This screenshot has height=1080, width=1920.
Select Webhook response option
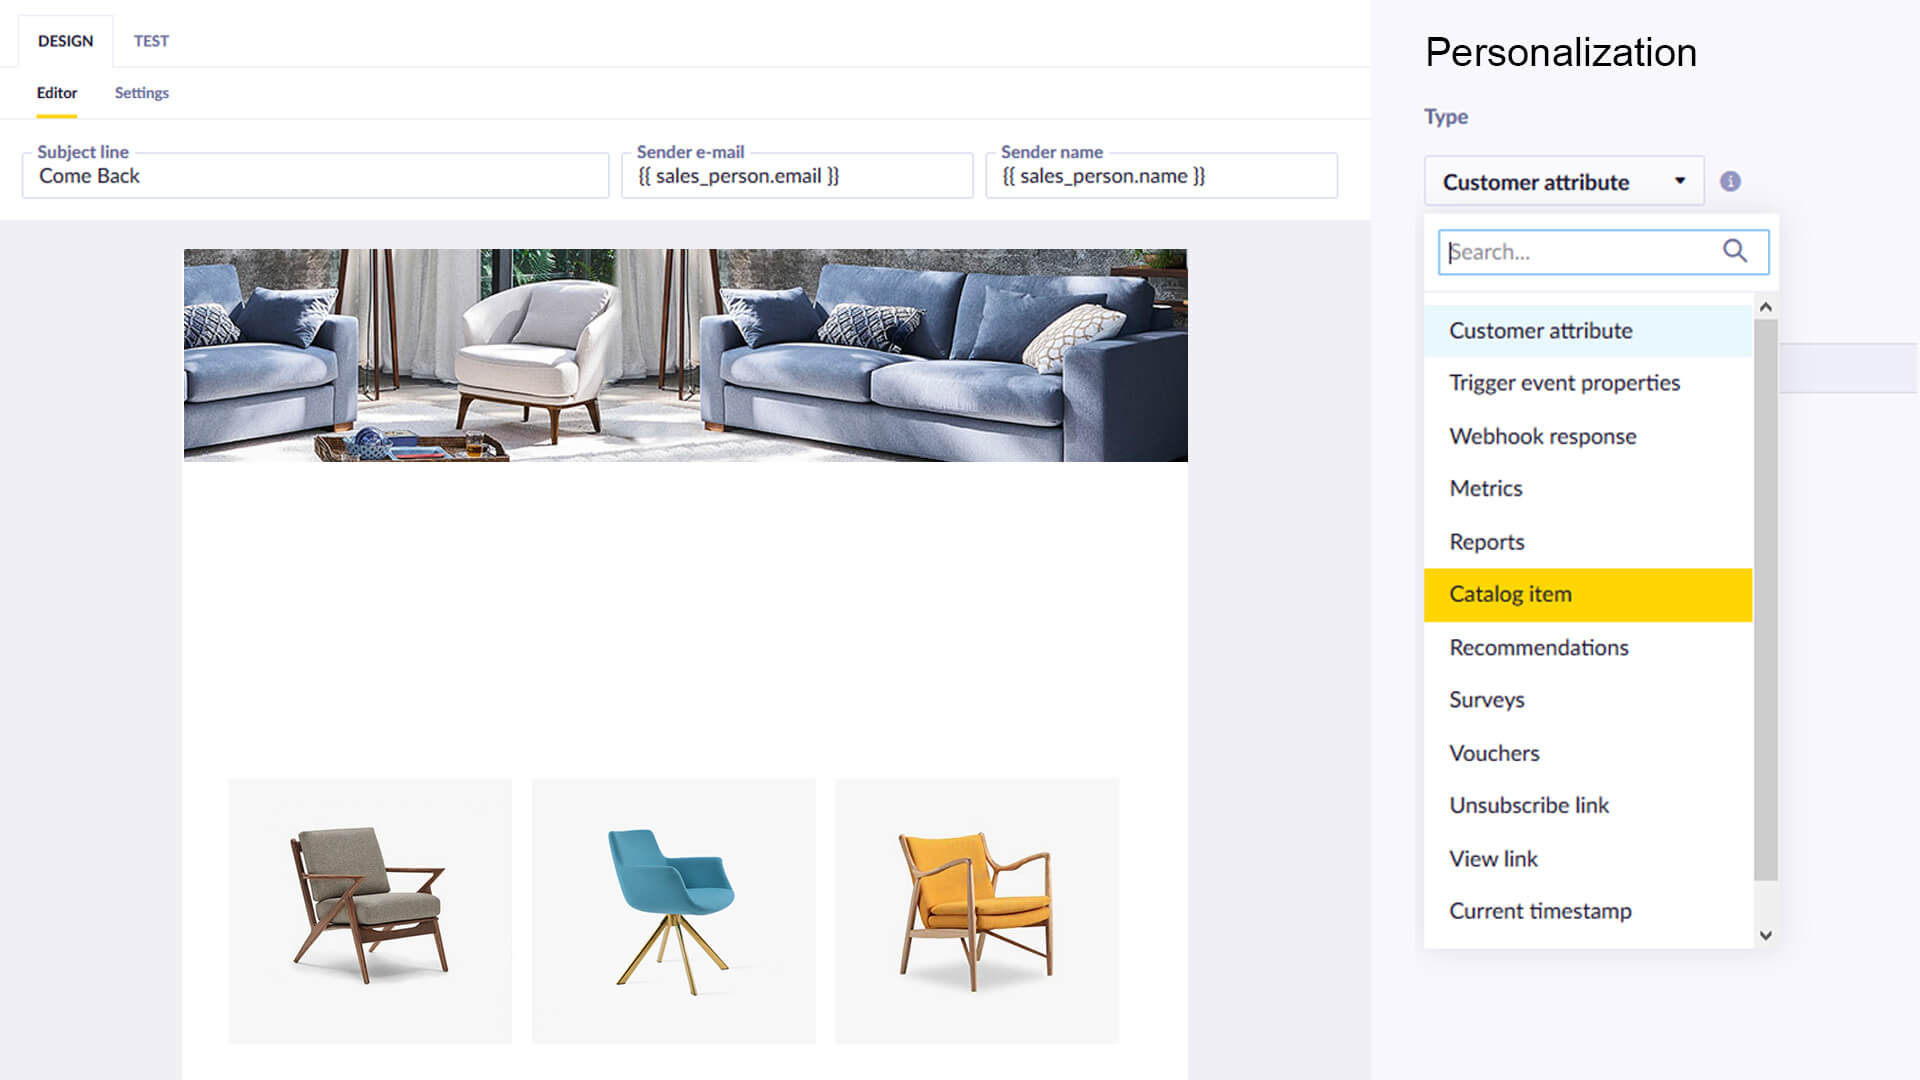1588,436
